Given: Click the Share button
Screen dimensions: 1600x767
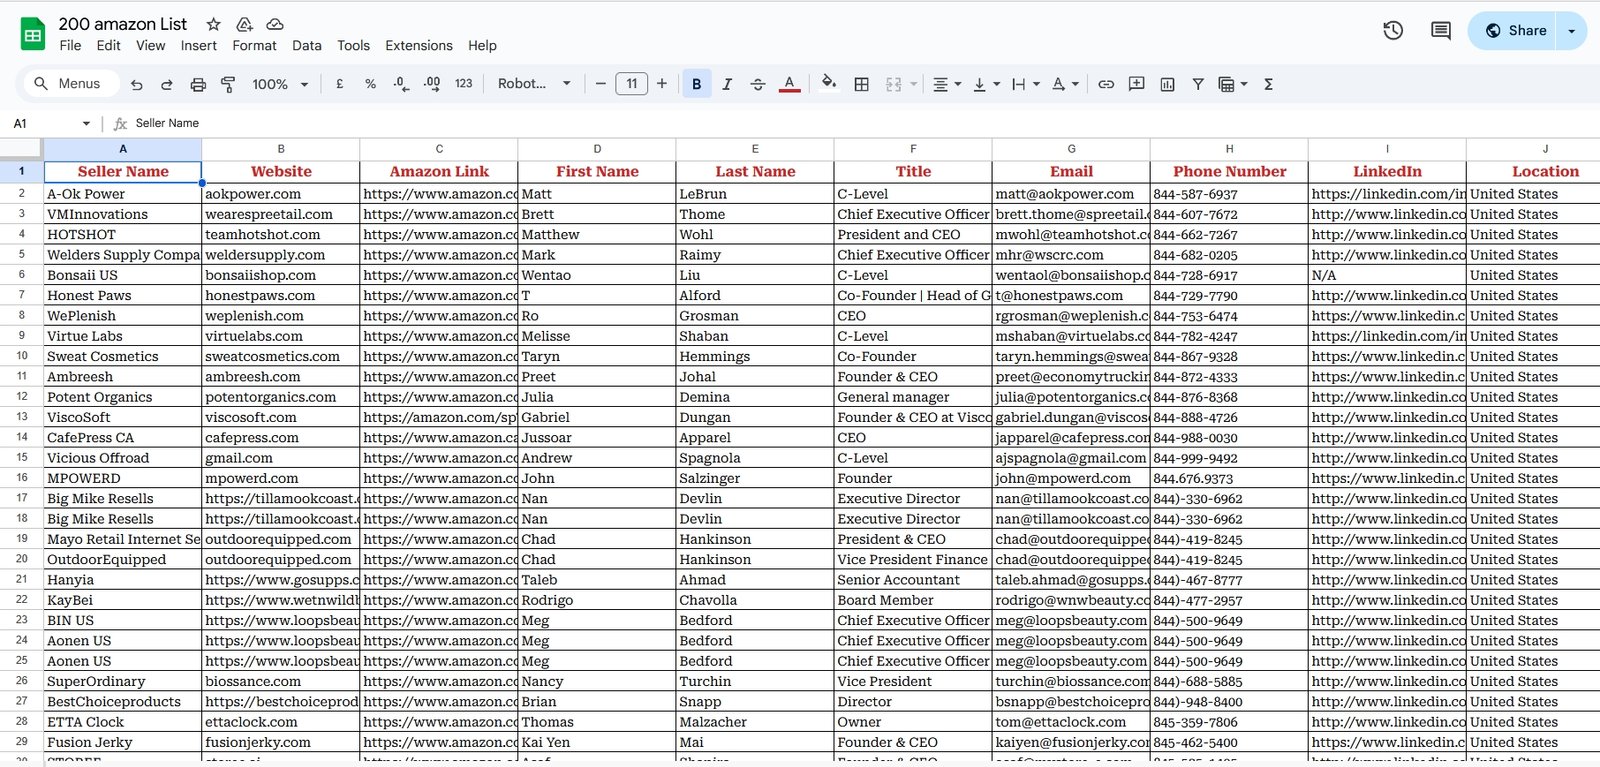Looking at the screenshot, I should pos(1515,31).
